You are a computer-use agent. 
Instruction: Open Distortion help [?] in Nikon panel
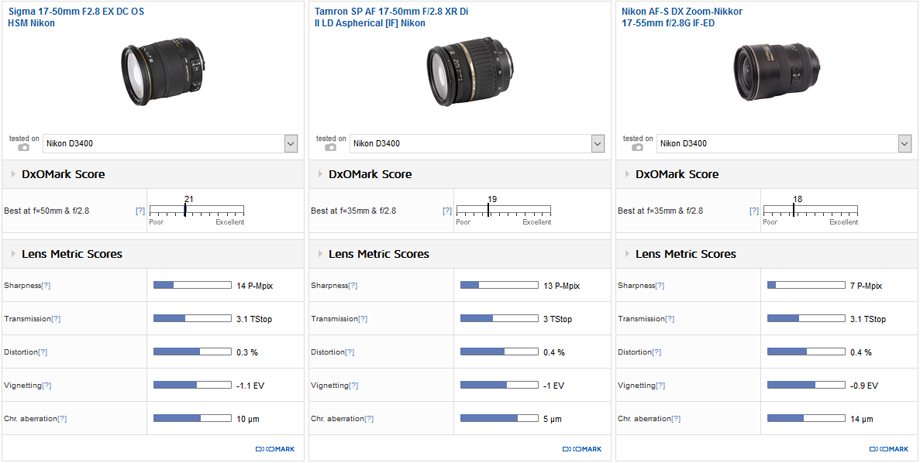(657, 353)
